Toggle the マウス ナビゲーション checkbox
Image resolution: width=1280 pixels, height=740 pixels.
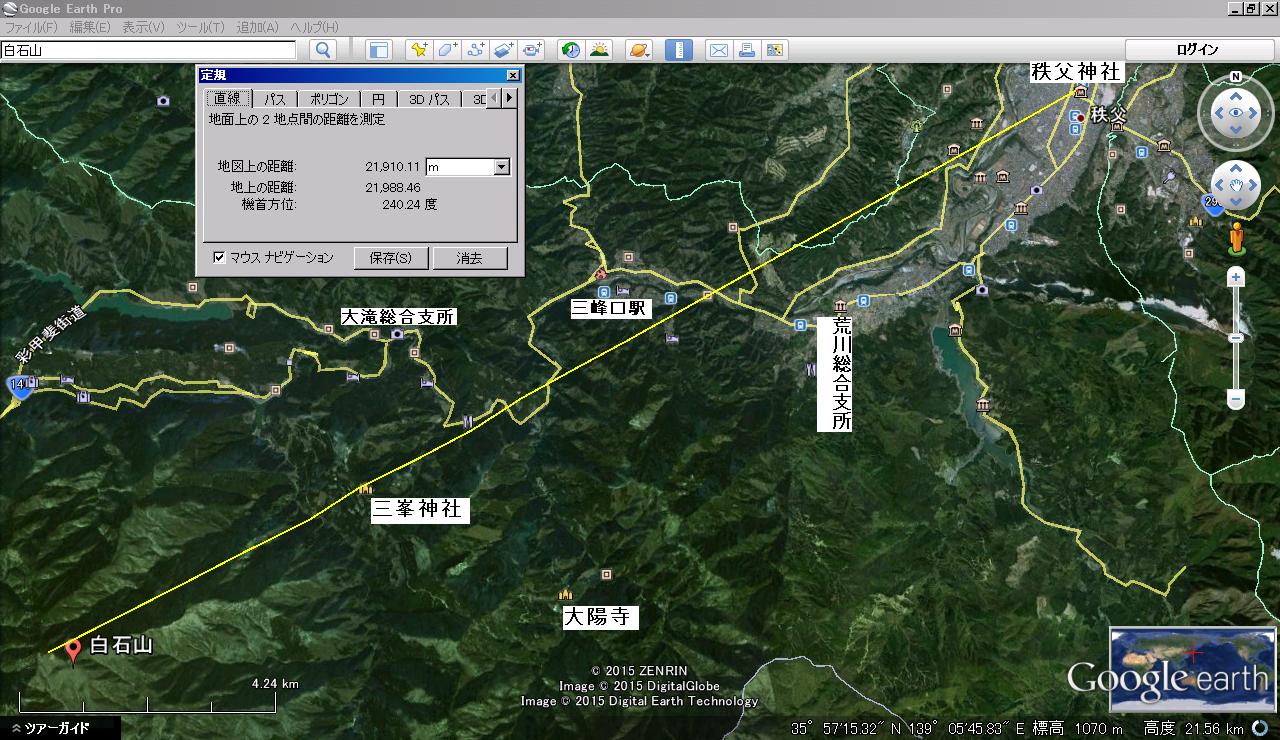coord(219,258)
